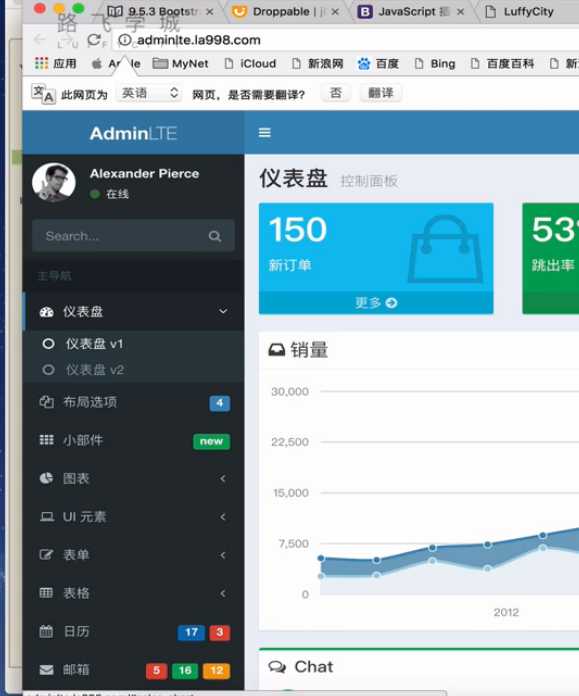Click the browser back arrow
Viewport: 579px width, 696px height.
point(40,40)
